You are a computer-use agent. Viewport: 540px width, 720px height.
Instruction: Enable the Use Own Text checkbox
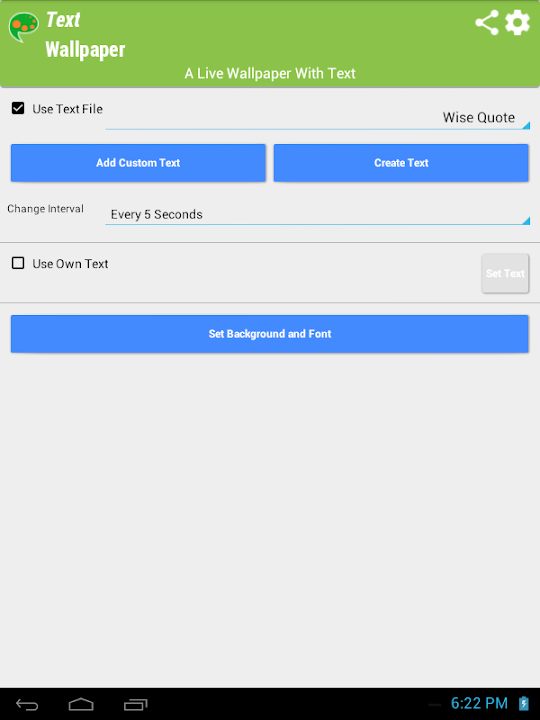click(18, 263)
